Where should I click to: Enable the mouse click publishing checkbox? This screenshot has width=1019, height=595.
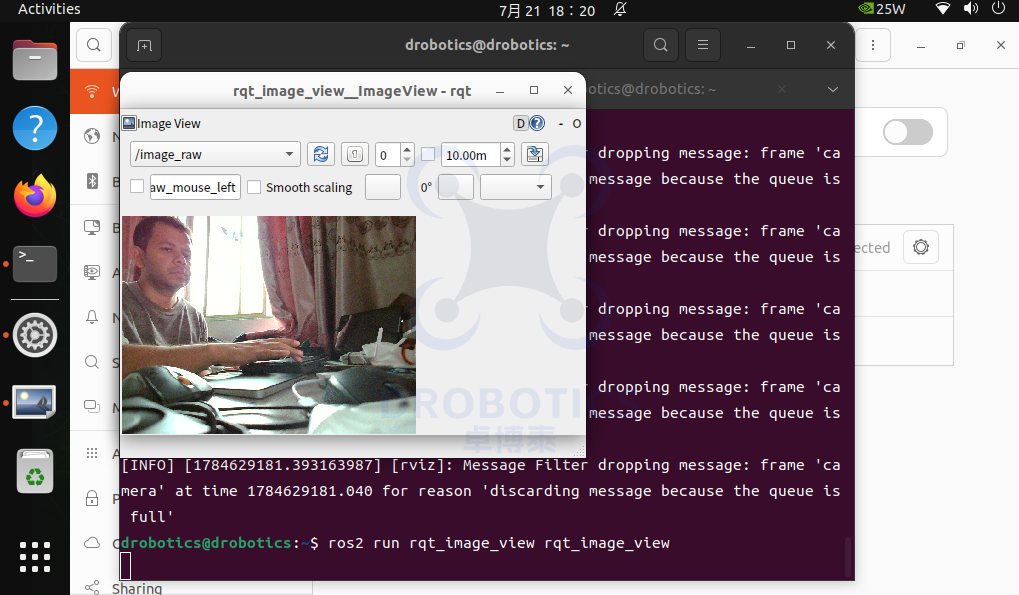tap(137, 186)
